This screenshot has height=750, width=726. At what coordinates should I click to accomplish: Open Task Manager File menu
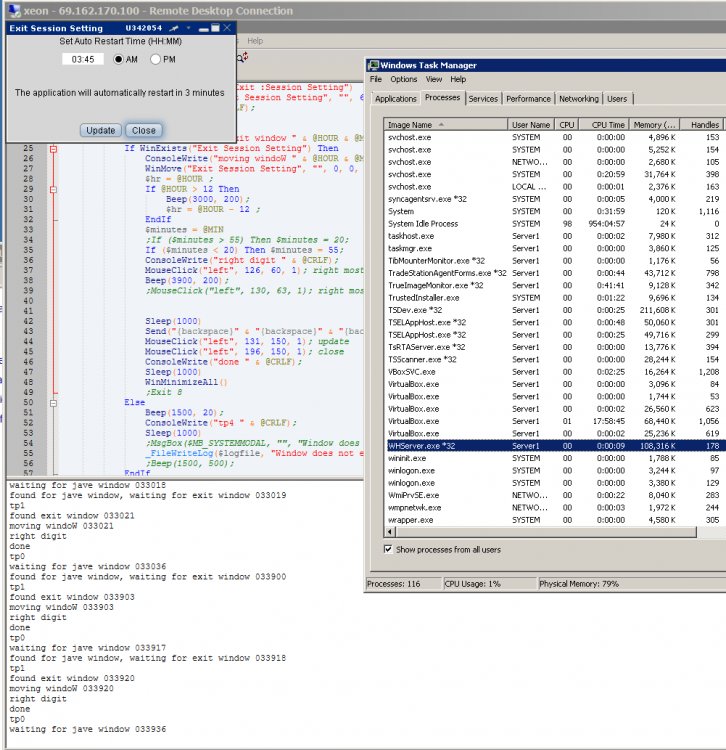(x=375, y=79)
